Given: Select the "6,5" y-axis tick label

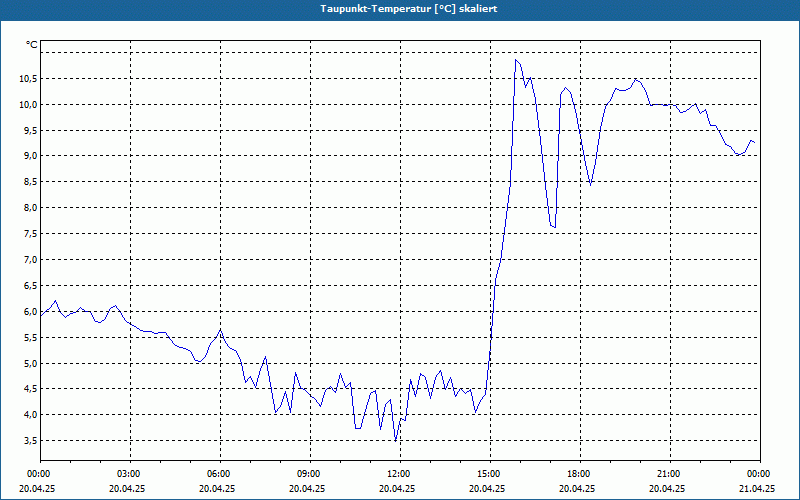Looking at the screenshot, I should click(30, 286).
